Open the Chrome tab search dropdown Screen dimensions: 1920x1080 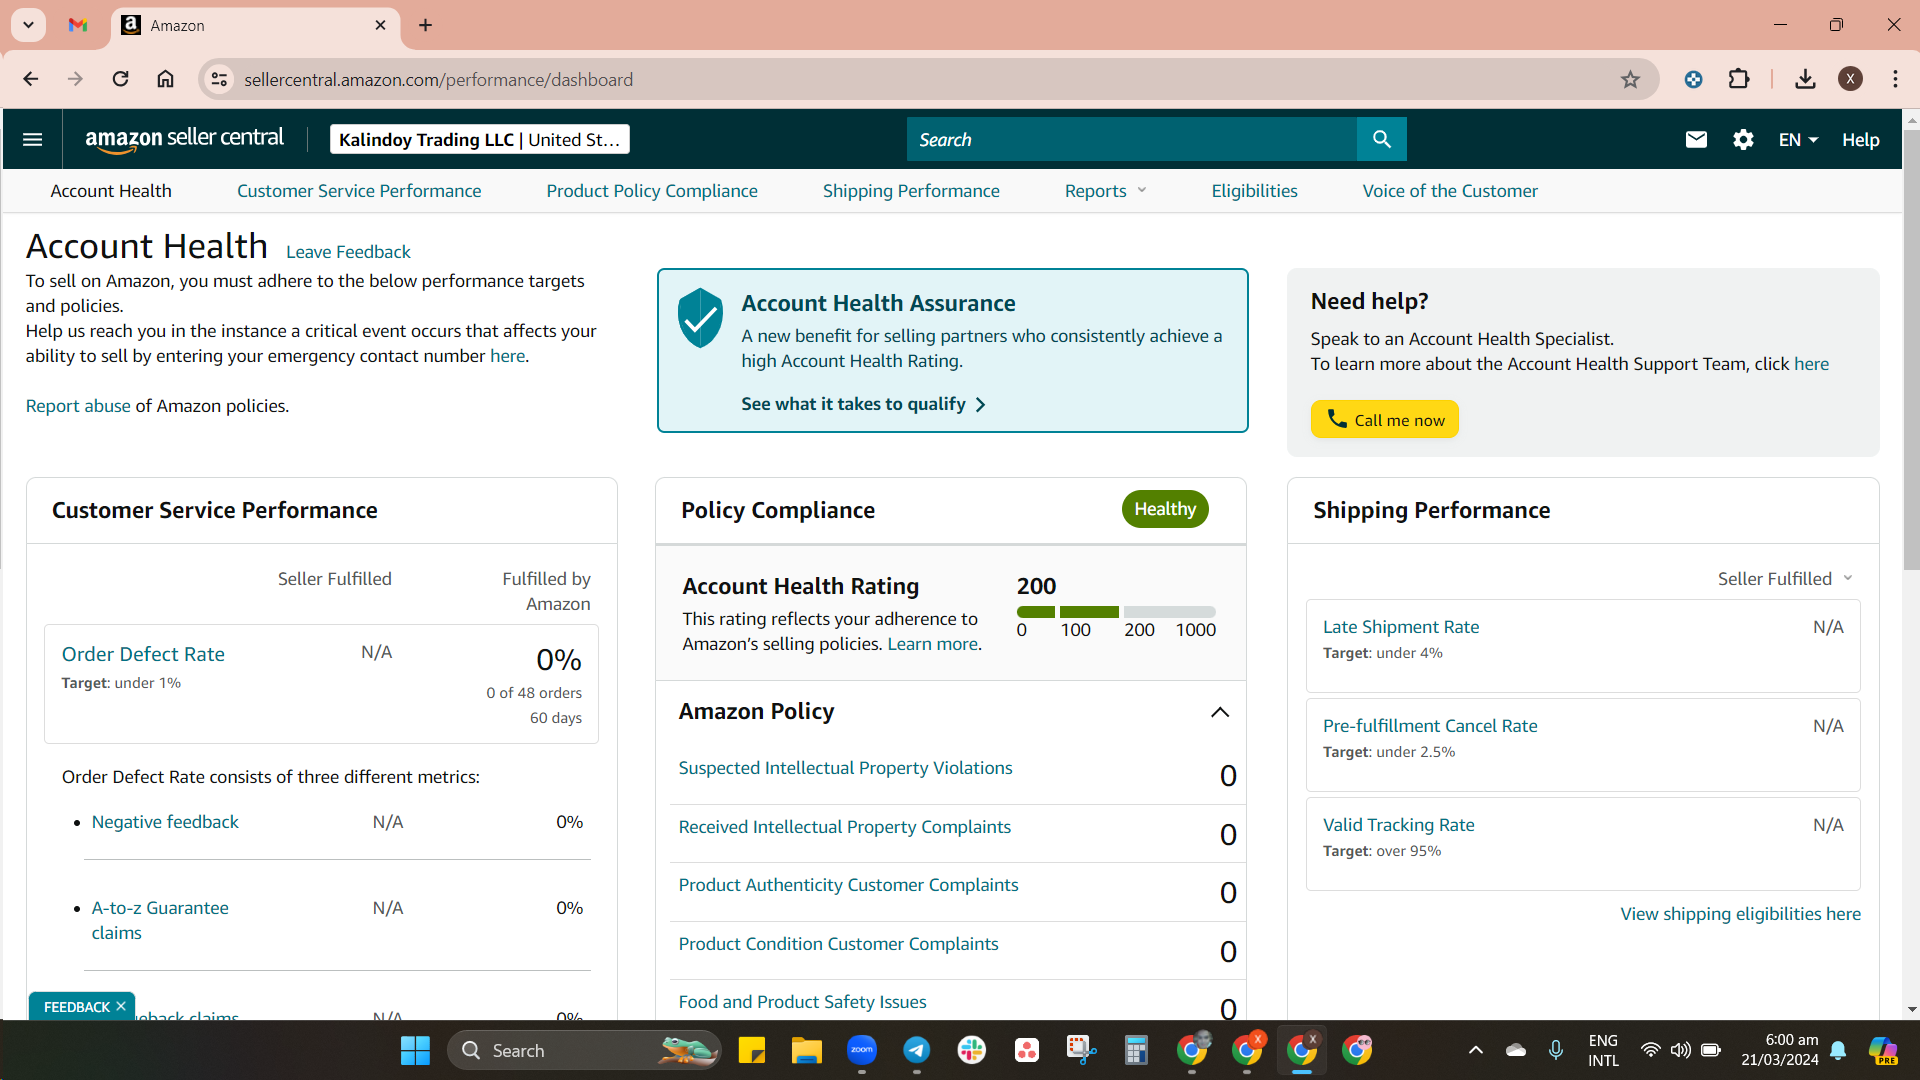[x=28, y=25]
